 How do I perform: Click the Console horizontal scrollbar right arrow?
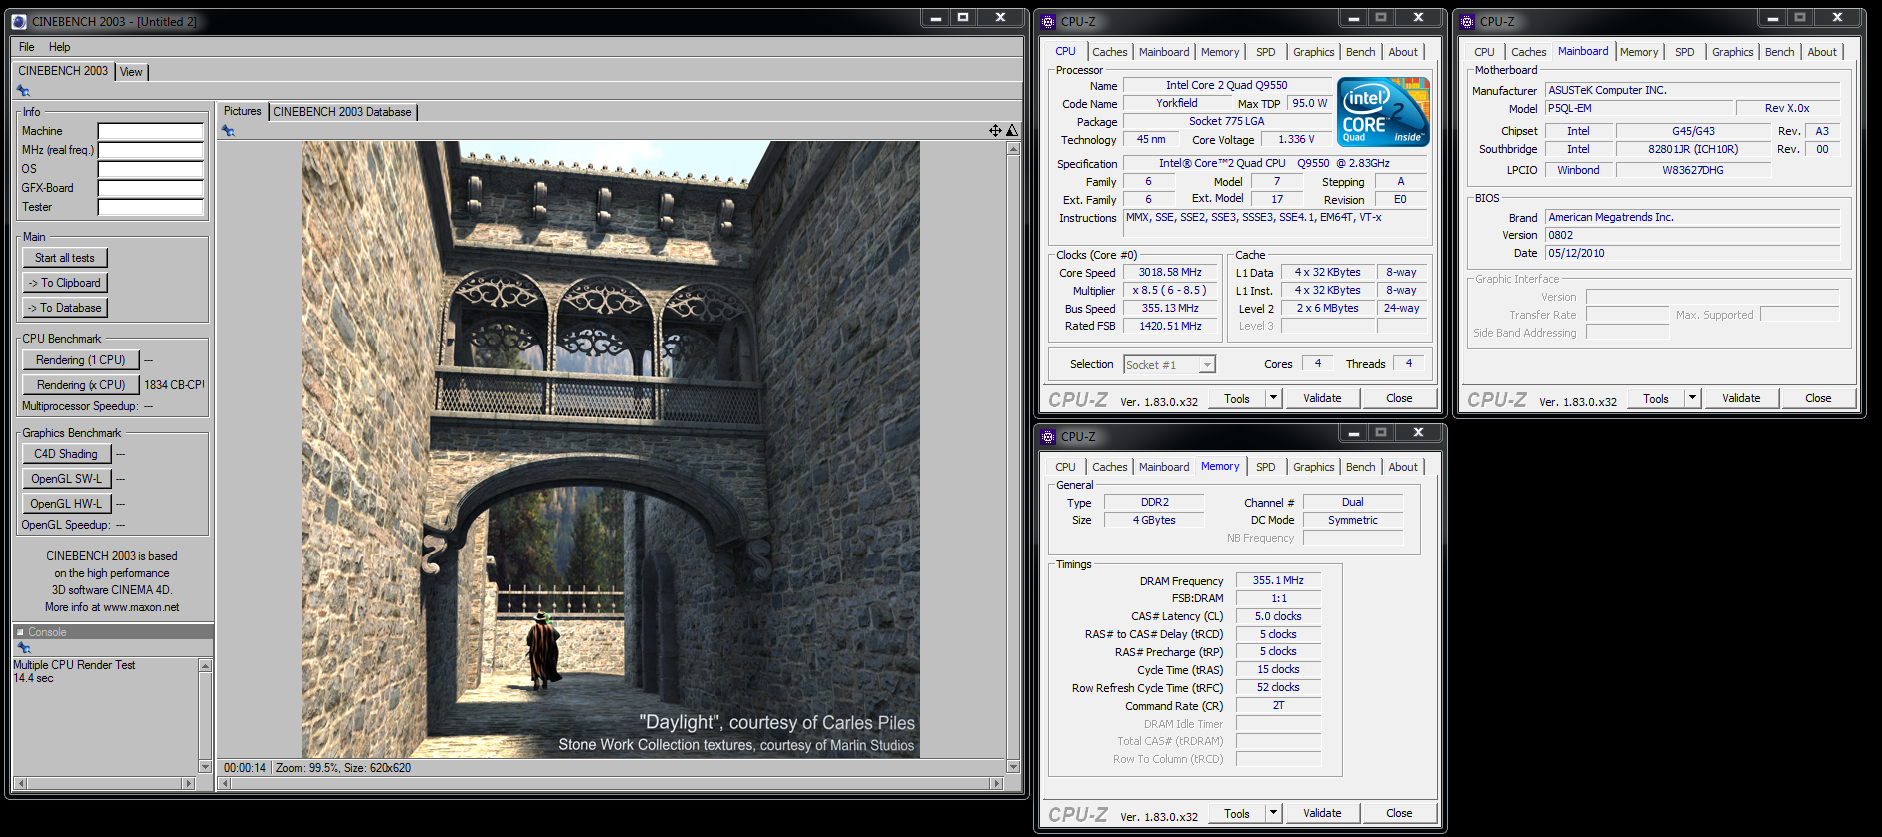[x=188, y=783]
